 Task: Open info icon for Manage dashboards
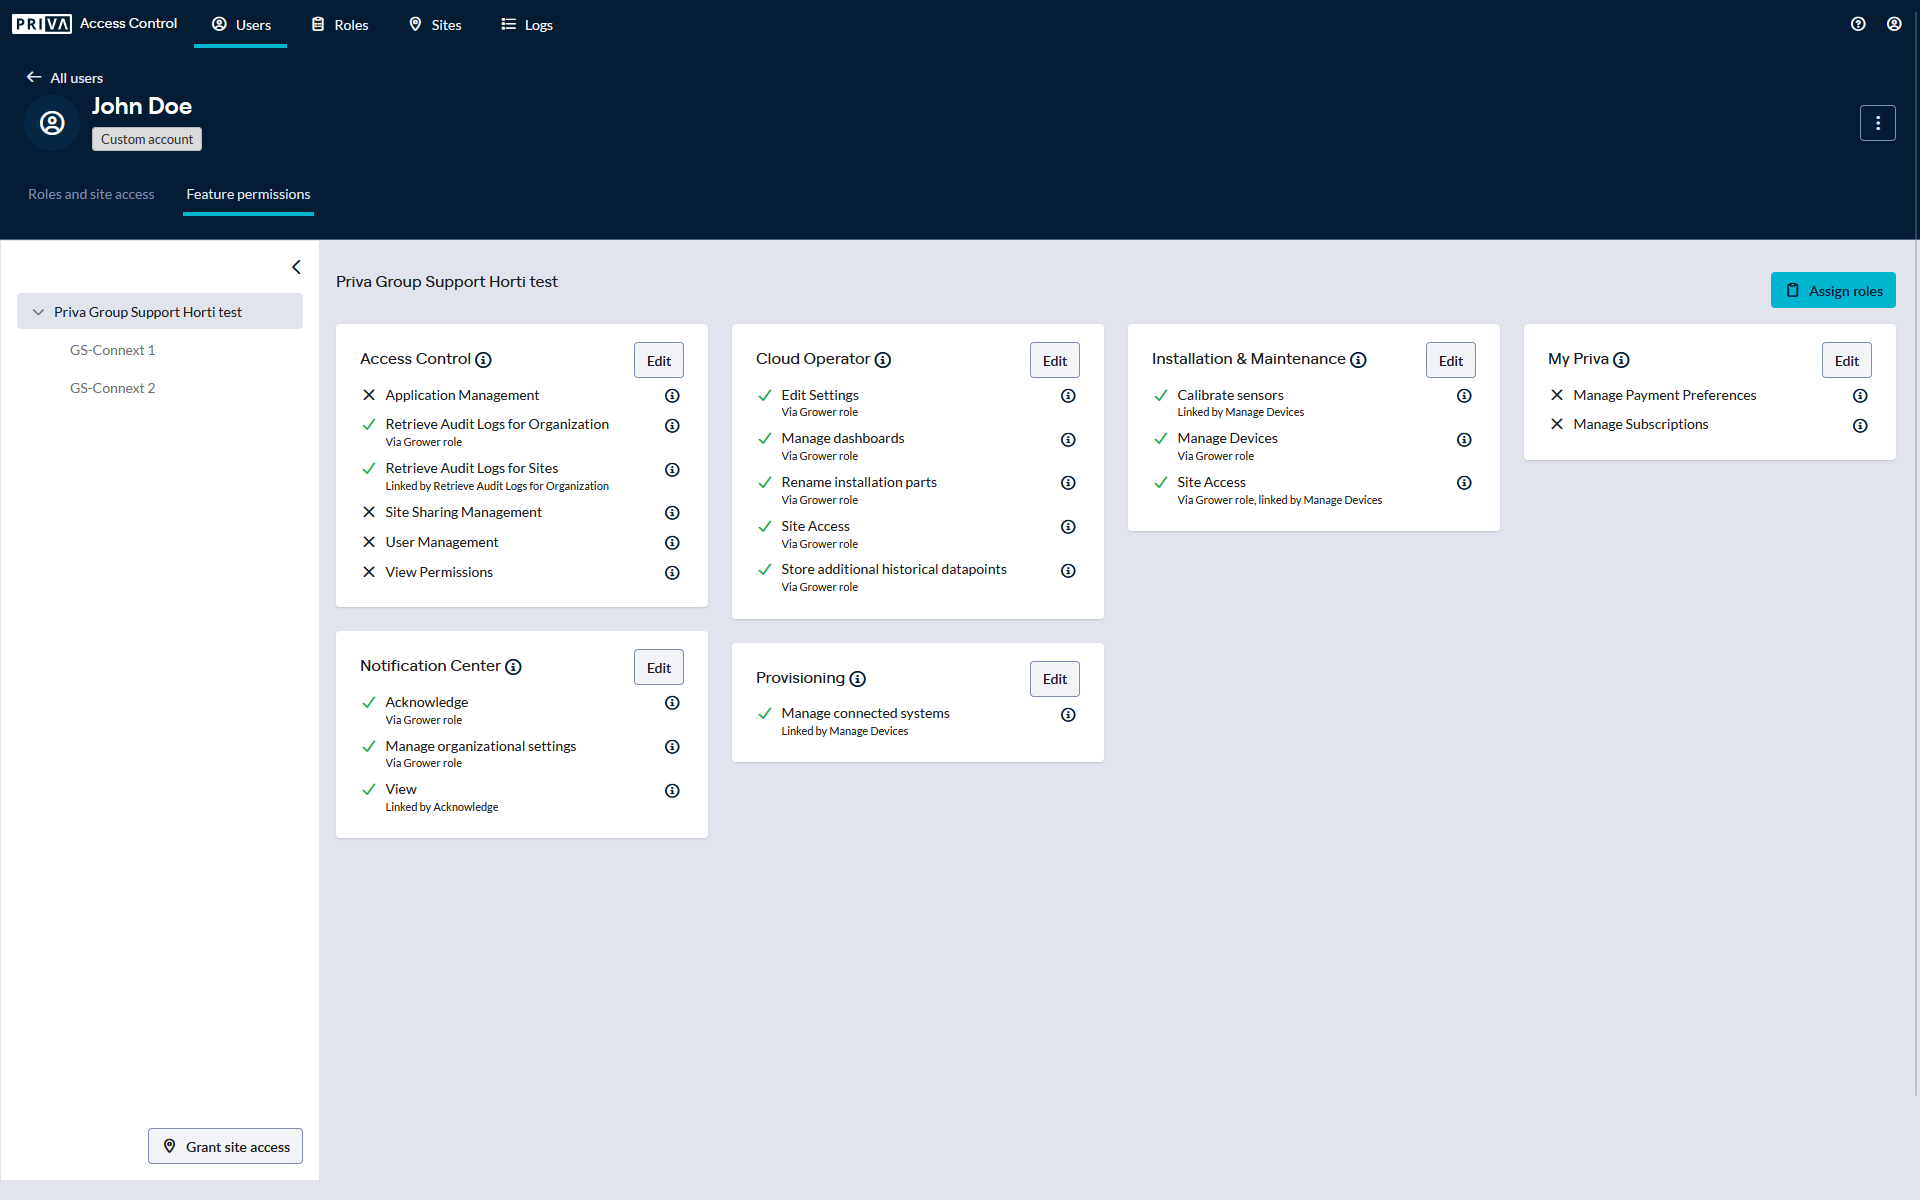click(x=1068, y=440)
